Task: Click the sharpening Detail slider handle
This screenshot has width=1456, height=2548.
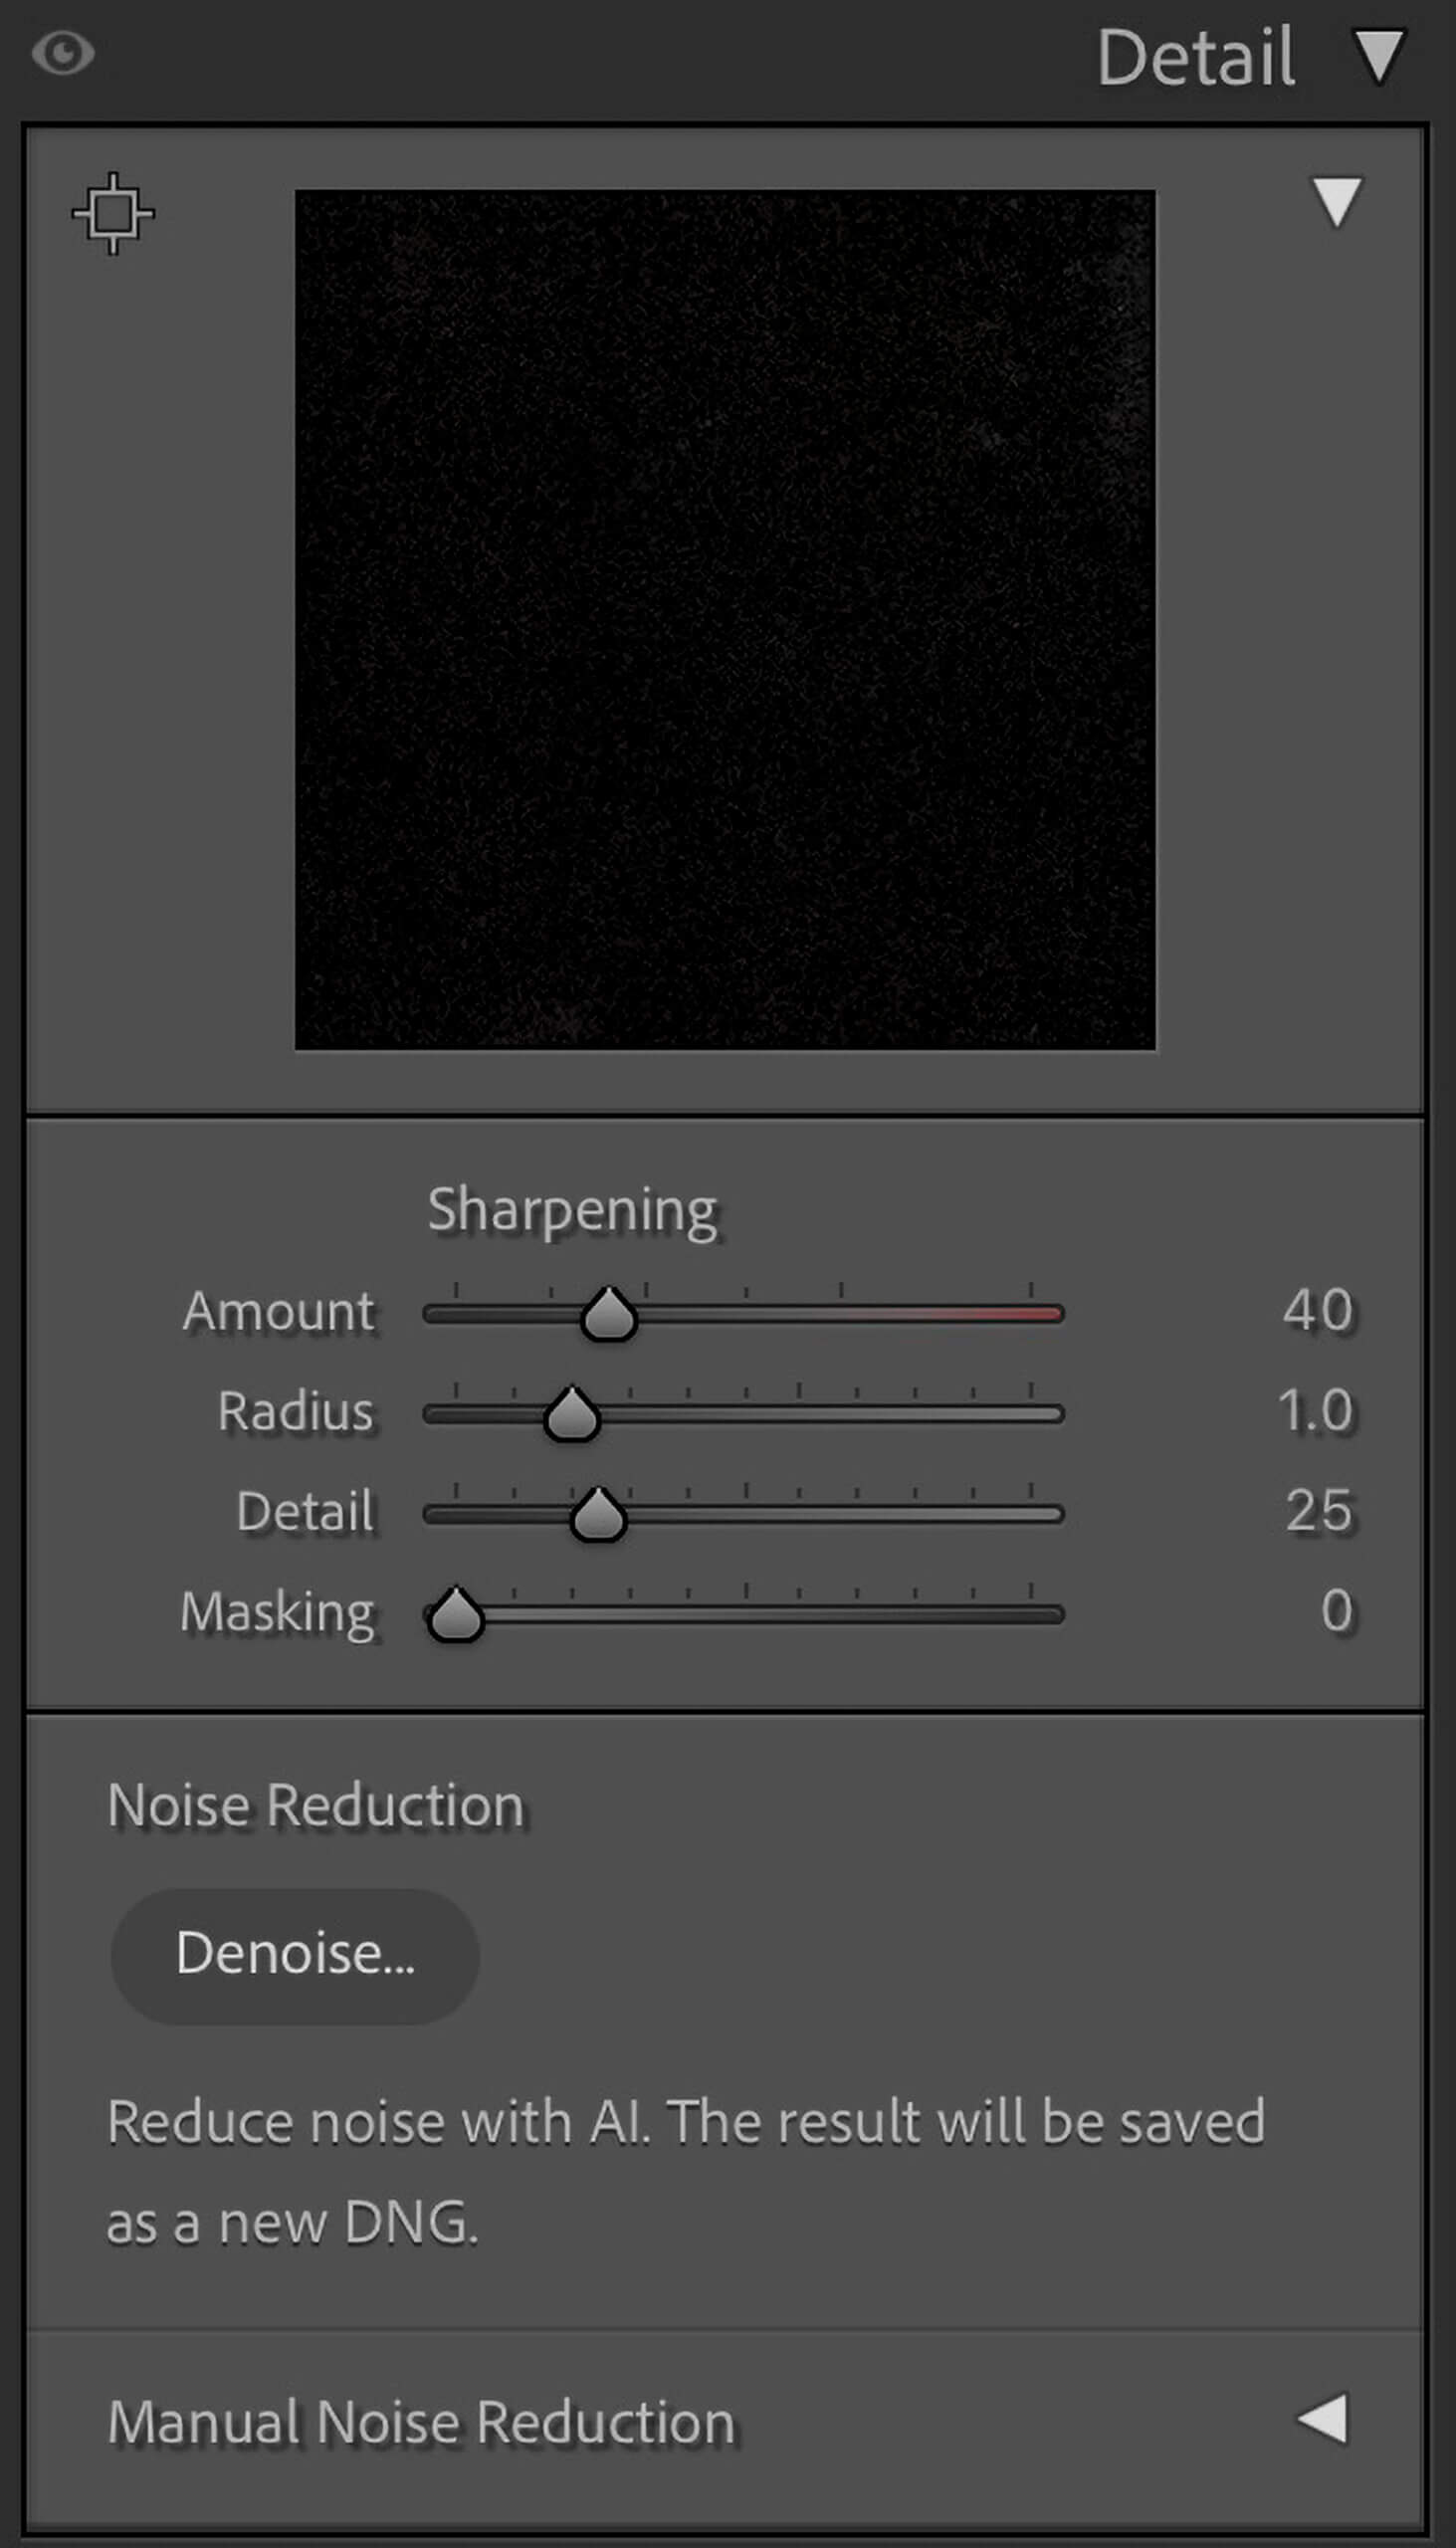Action: tap(598, 1514)
